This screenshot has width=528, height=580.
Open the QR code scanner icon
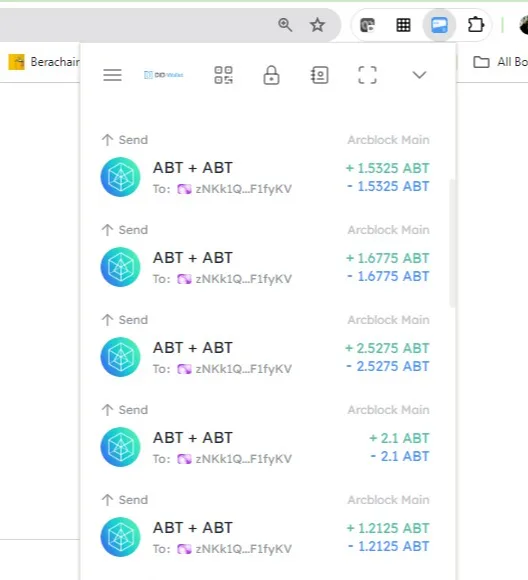click(x=223, y=75)
